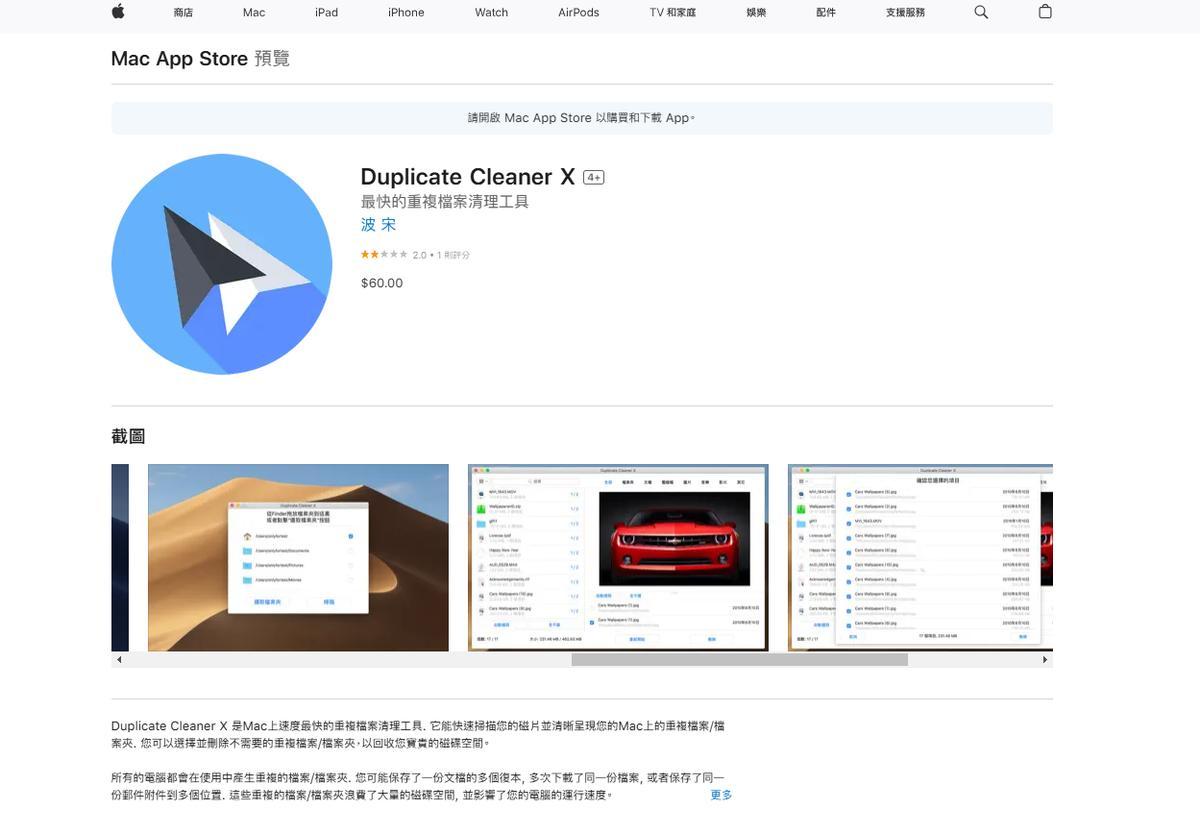Open the shopping bag icon
Image resolution: width=1200 pixels, height=835 pixels.
pos(1045,12)
